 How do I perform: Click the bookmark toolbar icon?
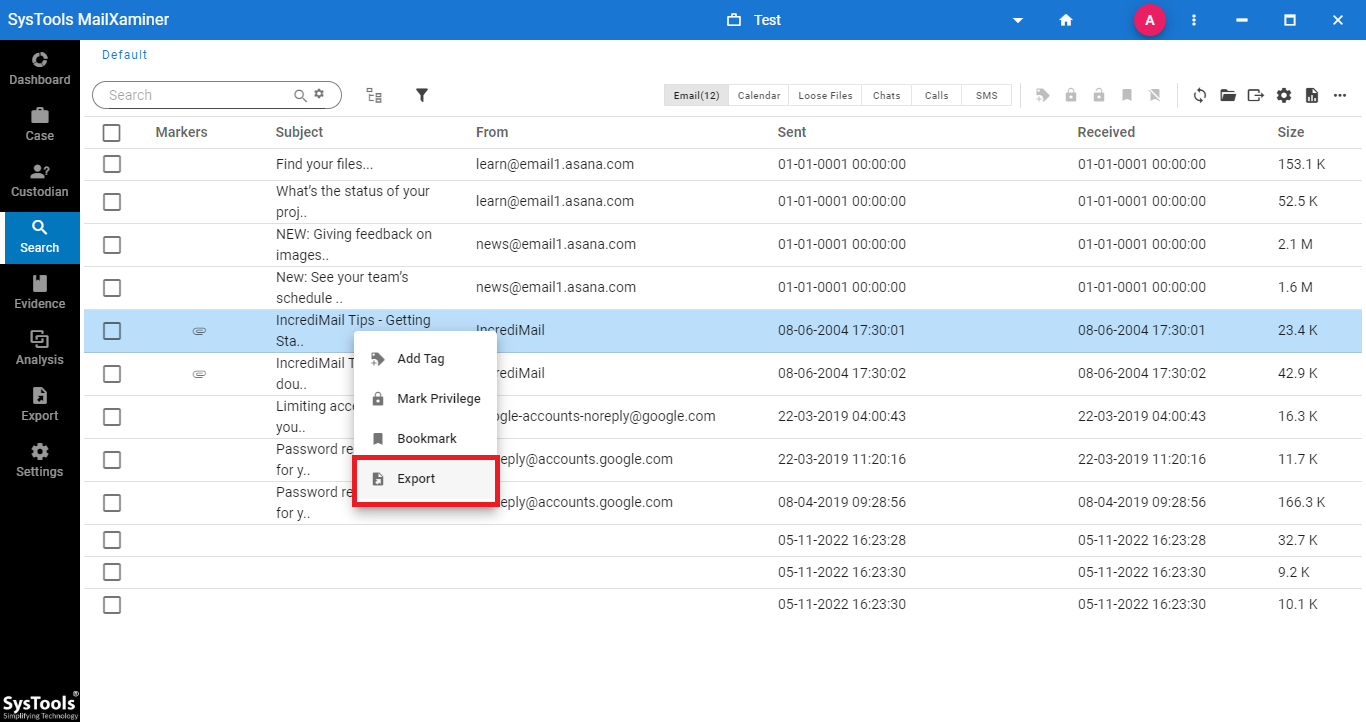click(x=1127, y=95)
